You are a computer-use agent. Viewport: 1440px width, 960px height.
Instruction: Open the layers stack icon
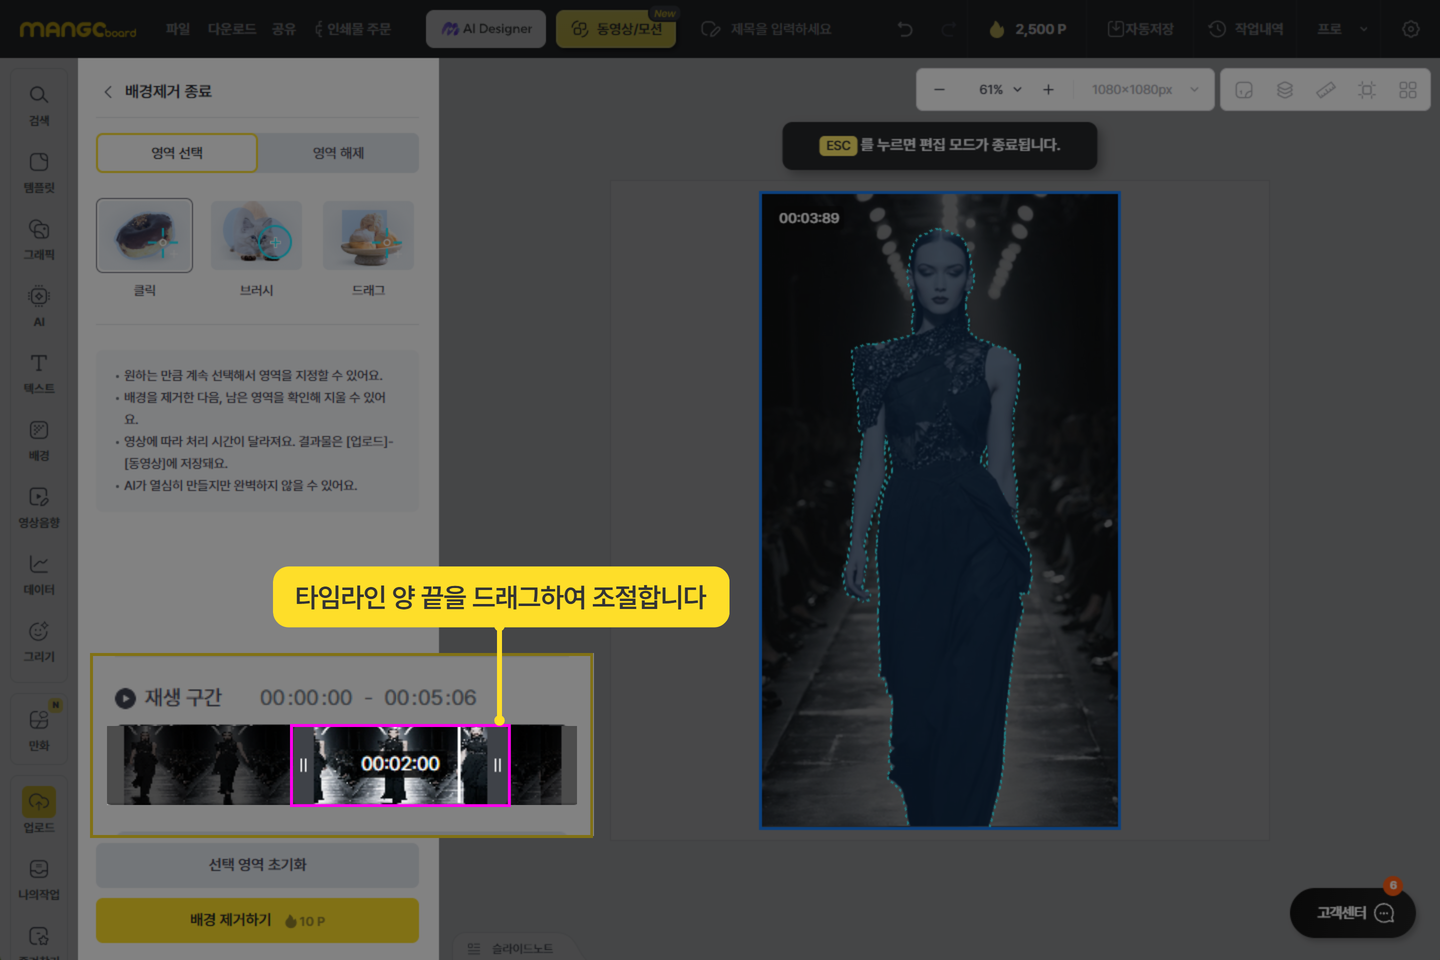pos(1285,90)
